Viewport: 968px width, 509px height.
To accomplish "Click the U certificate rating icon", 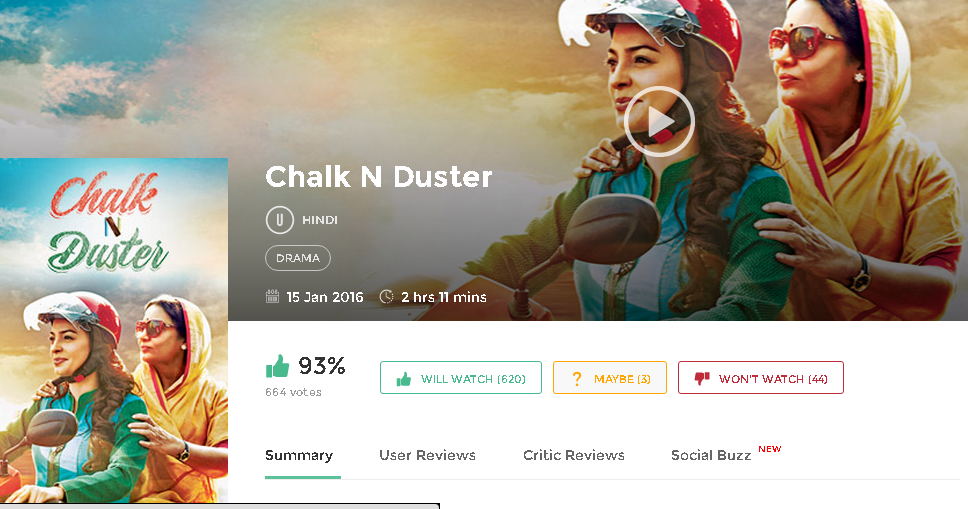I will click(x=280, y=220).
